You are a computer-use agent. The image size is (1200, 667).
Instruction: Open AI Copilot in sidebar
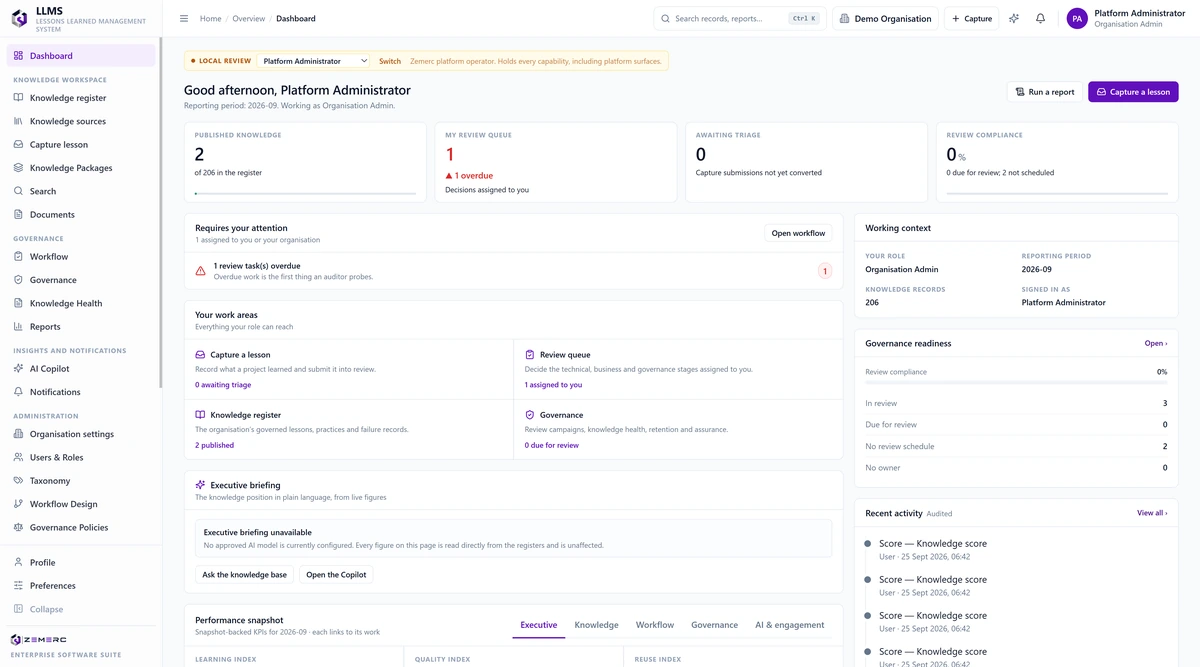pos(80,369)
